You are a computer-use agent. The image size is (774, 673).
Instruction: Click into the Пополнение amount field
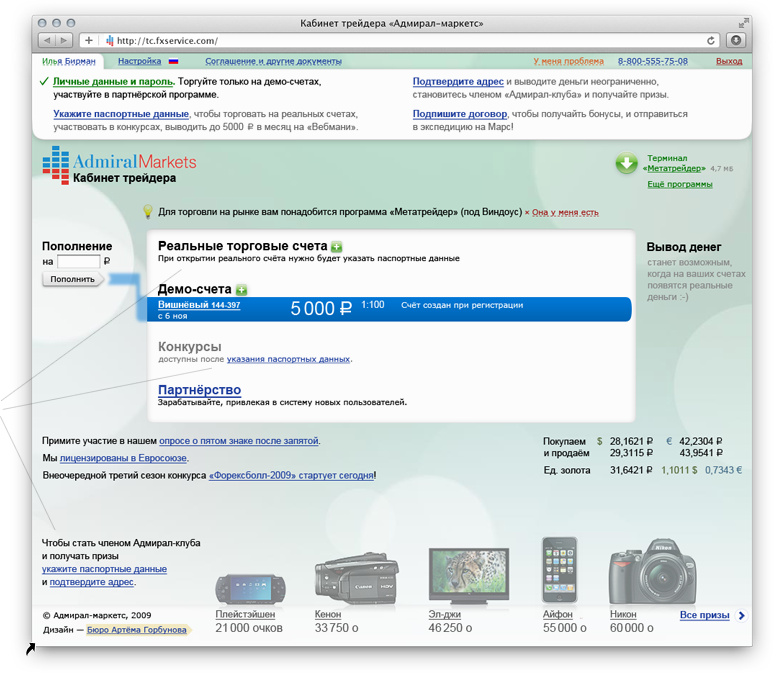78,262
